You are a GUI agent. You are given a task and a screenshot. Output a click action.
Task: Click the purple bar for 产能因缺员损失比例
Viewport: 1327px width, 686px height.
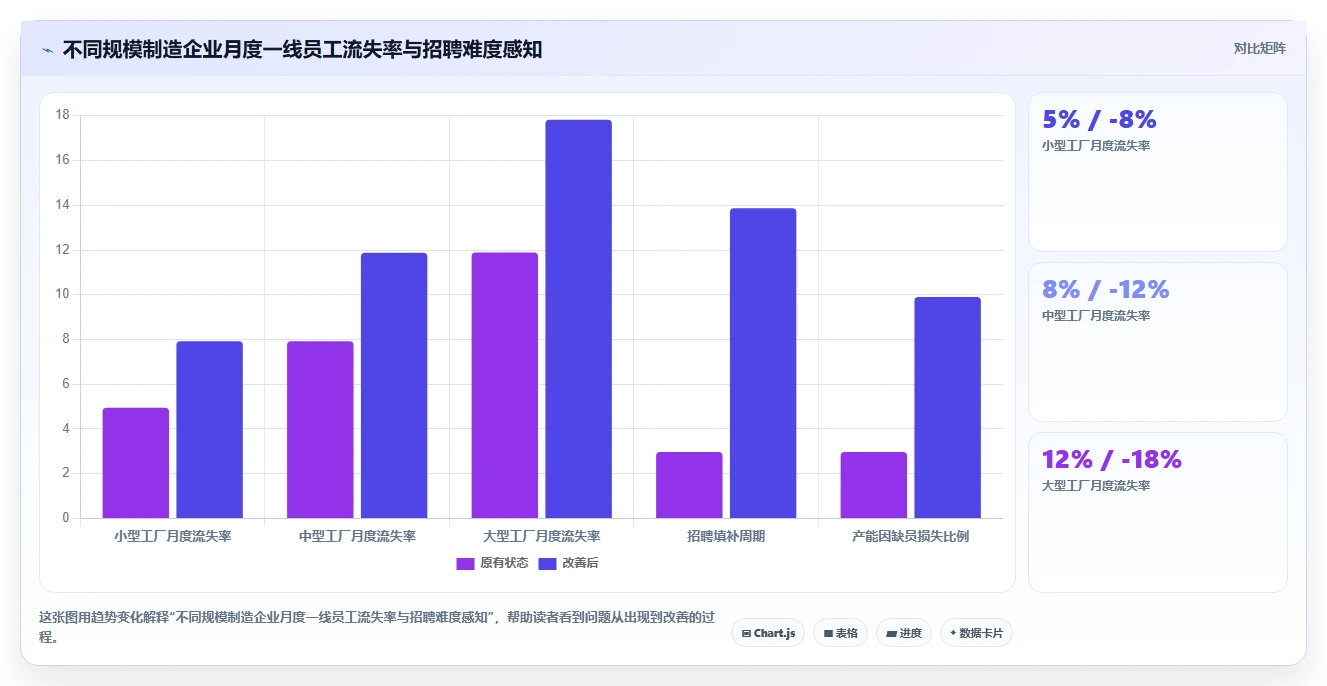tap(874, 485)
